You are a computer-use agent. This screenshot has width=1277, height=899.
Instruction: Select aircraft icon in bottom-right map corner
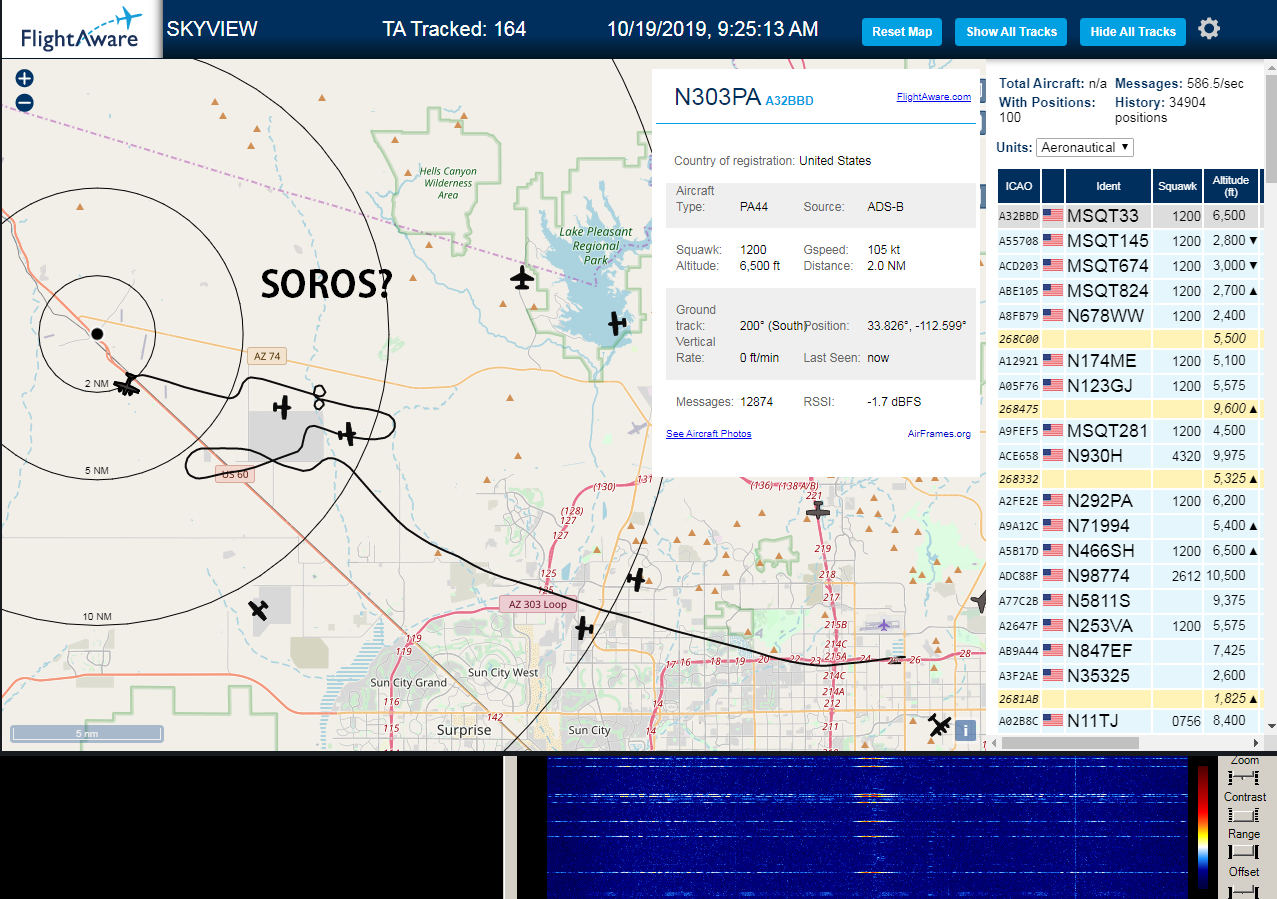[939, 726]
